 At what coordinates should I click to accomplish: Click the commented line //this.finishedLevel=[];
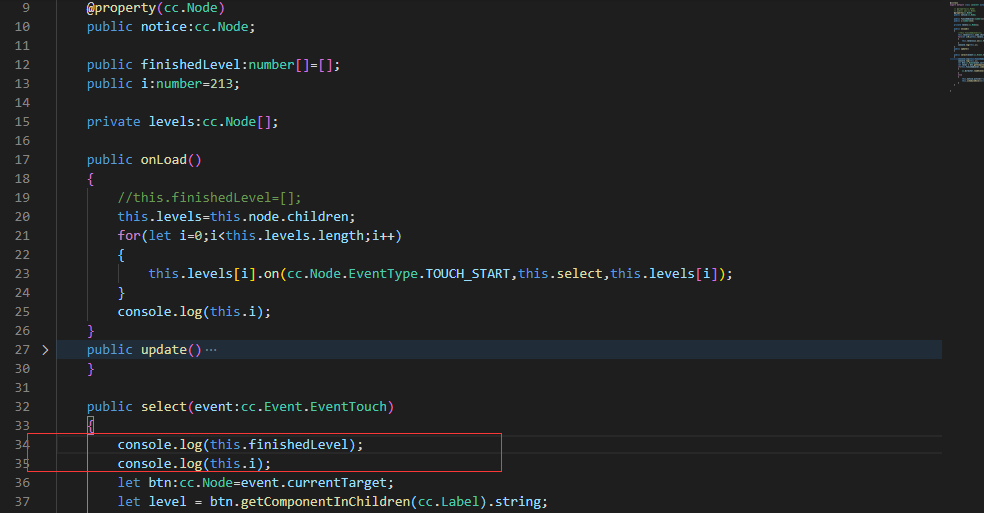(210, 198)
